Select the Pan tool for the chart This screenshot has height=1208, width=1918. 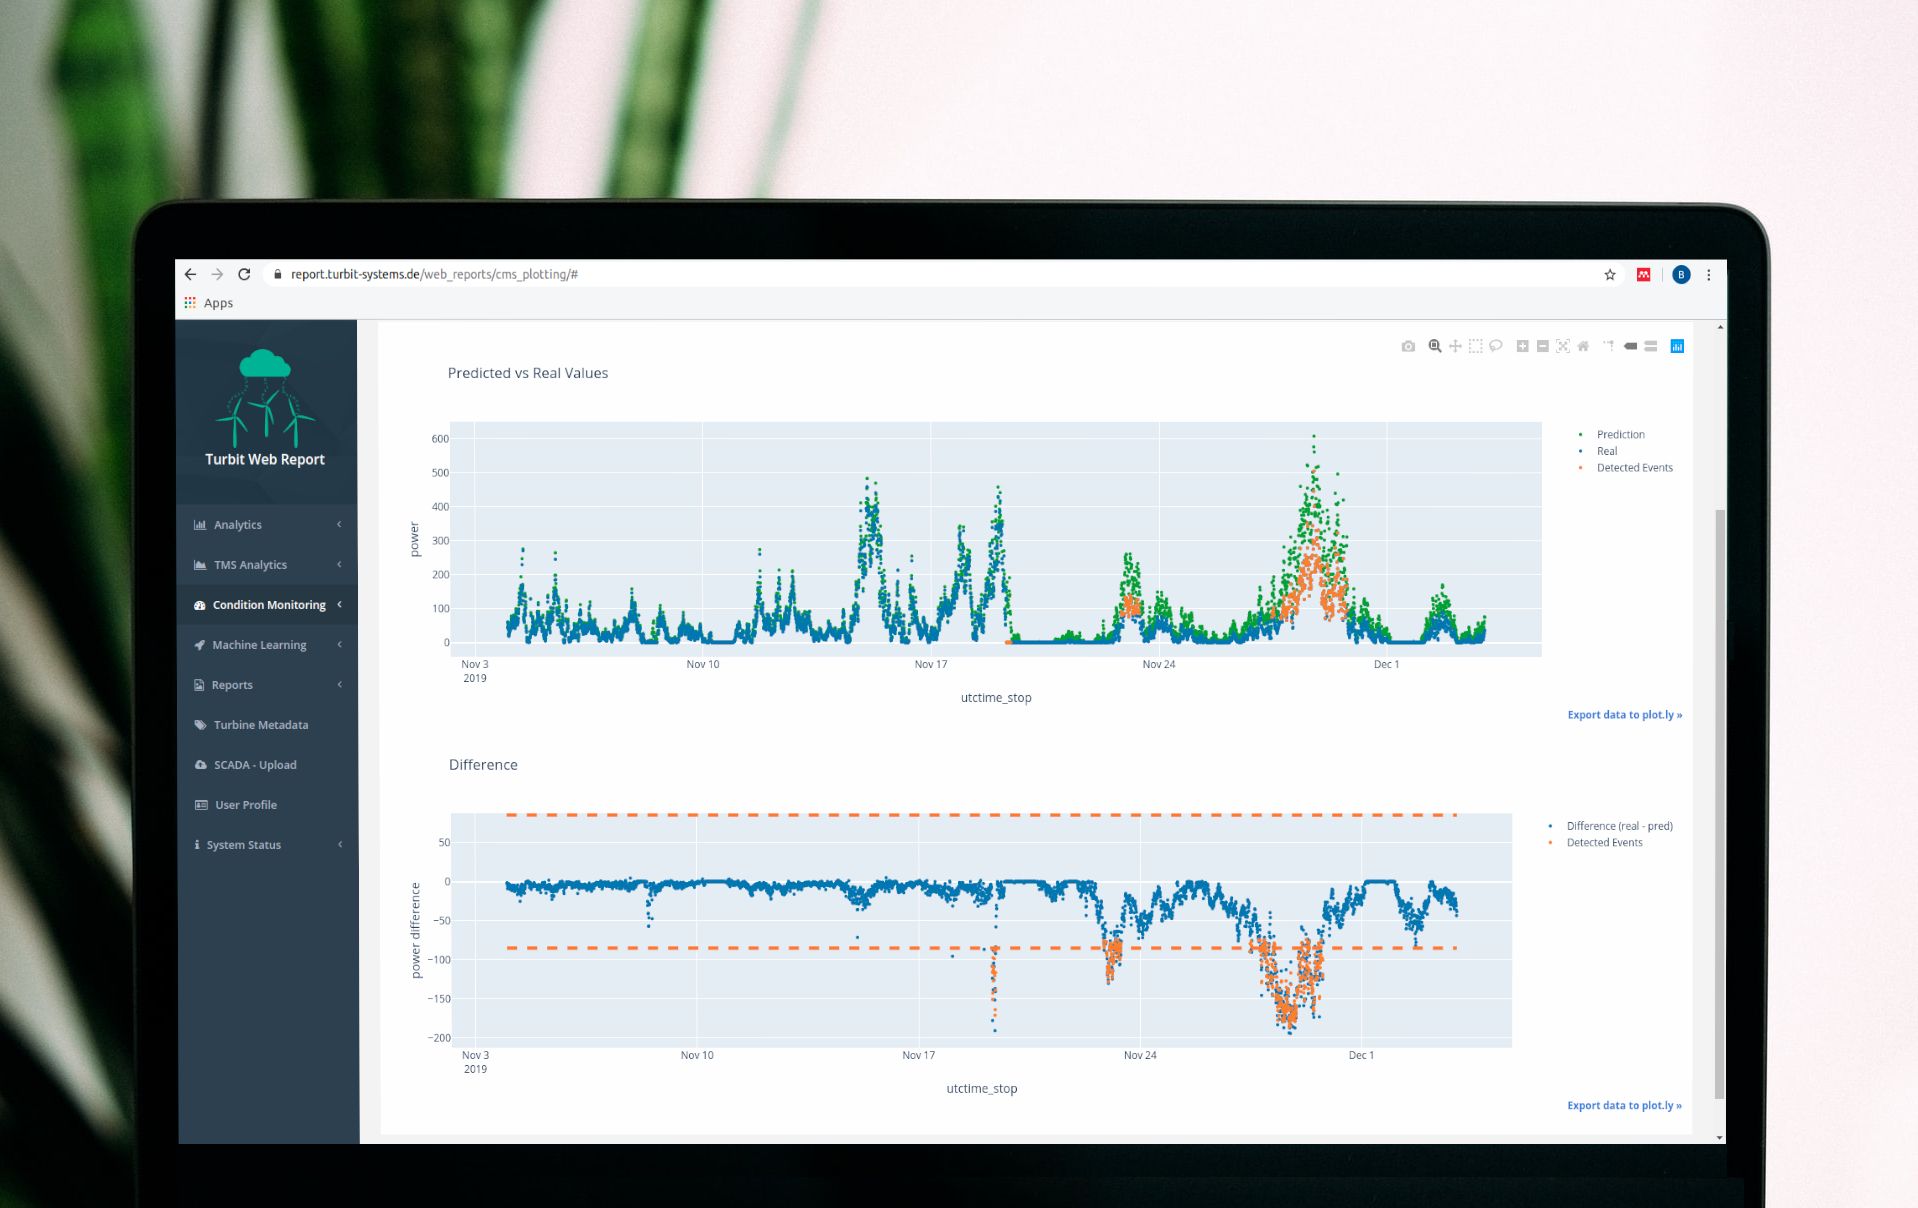1455,346
